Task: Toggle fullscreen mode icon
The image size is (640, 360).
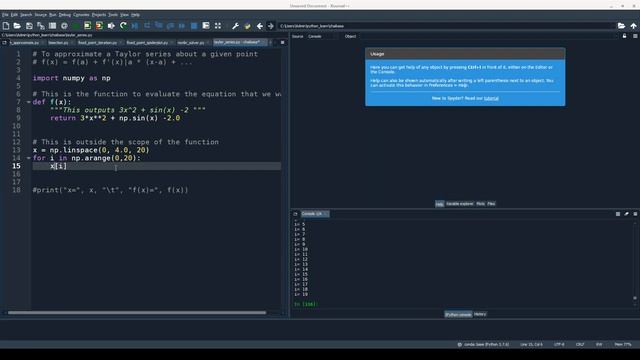Action: click(218, 26)
